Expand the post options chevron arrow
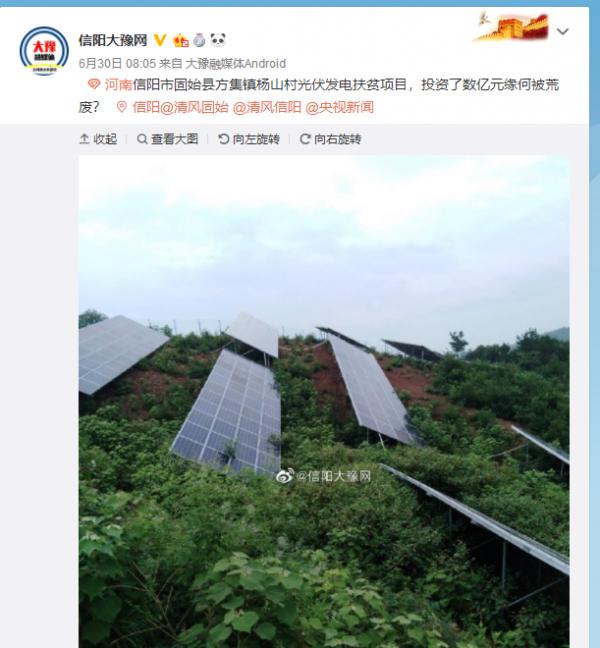Screen dimensions: 600x648 tap(562, 31)
